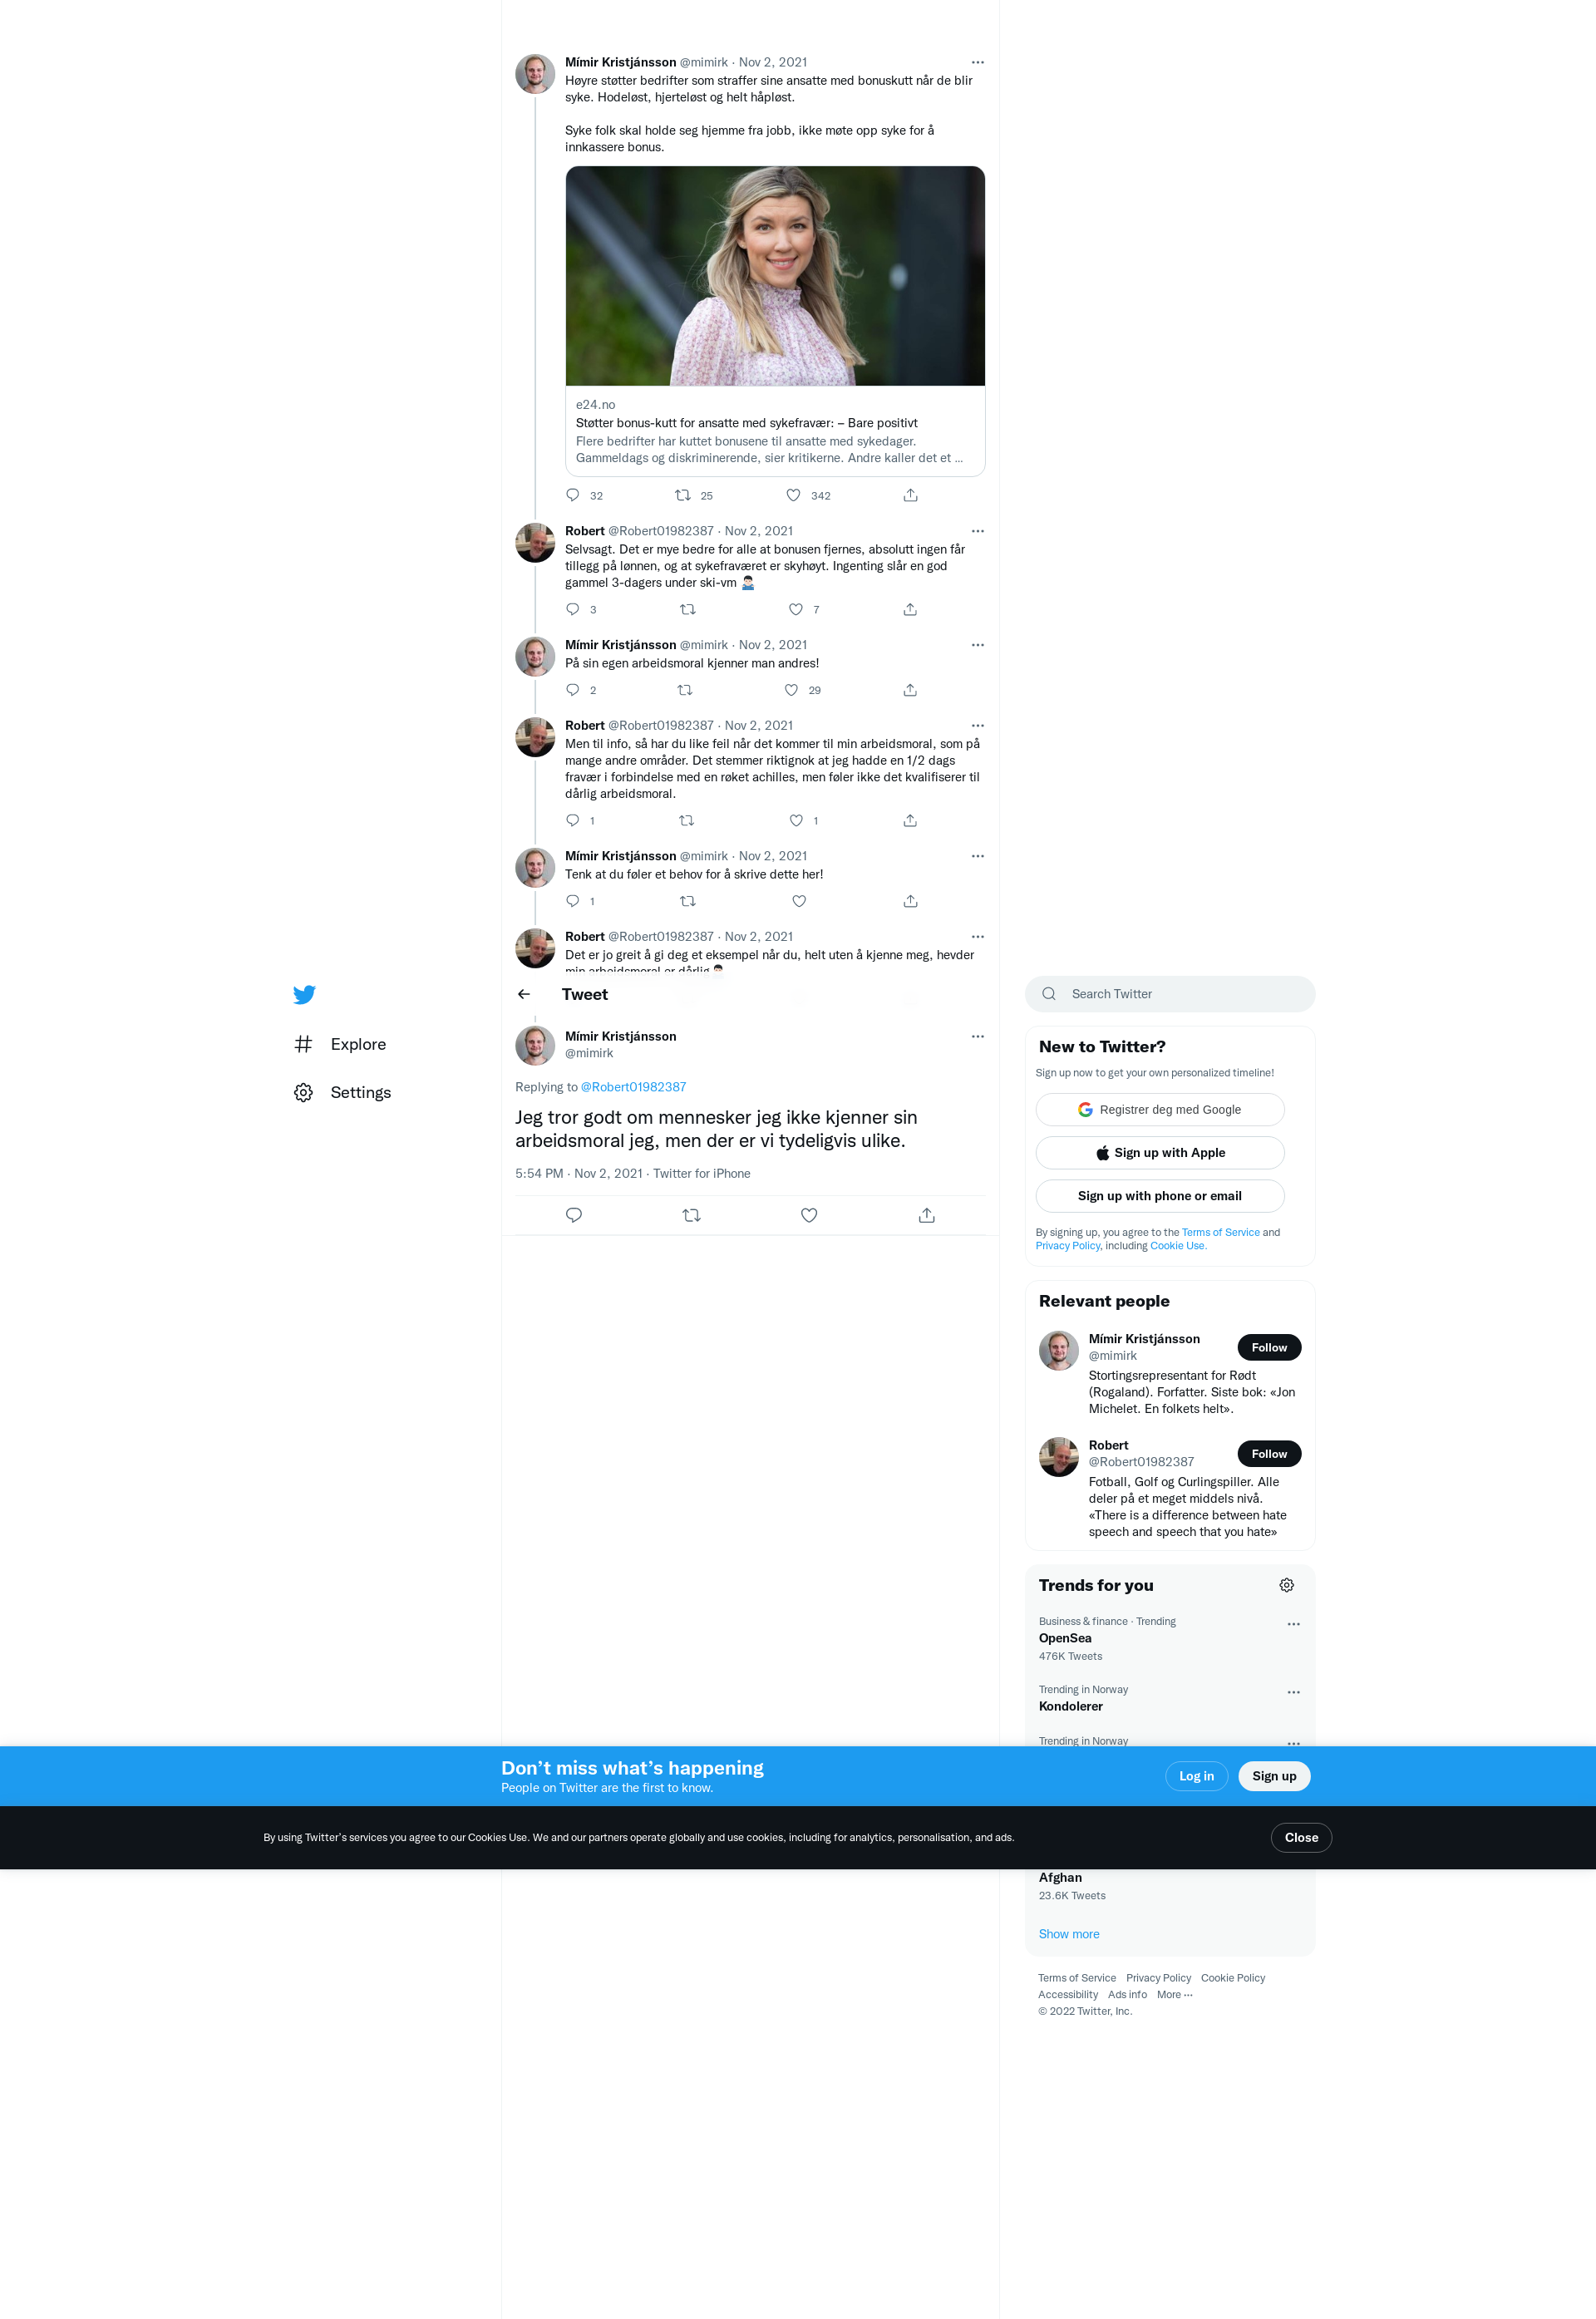1596x2319 pixels.
Task: Open Ads info footer link
Action: 1127,1995
